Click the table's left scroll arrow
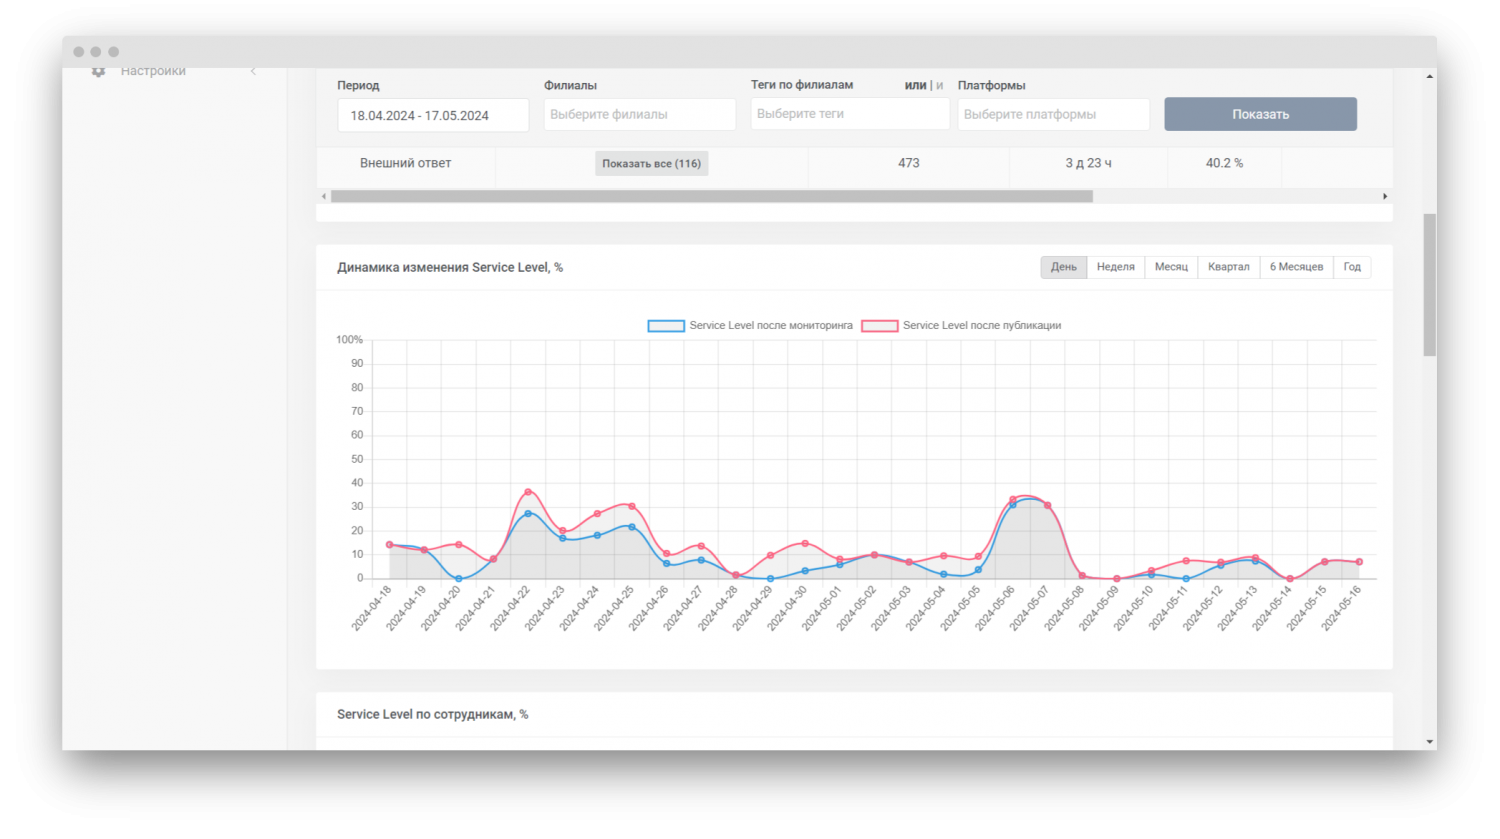This screenshot has width=1500, height=839. coord(323,197)
